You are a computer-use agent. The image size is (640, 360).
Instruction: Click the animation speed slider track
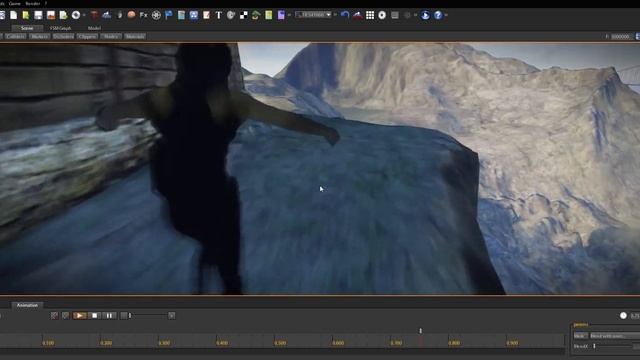point(148,316)
